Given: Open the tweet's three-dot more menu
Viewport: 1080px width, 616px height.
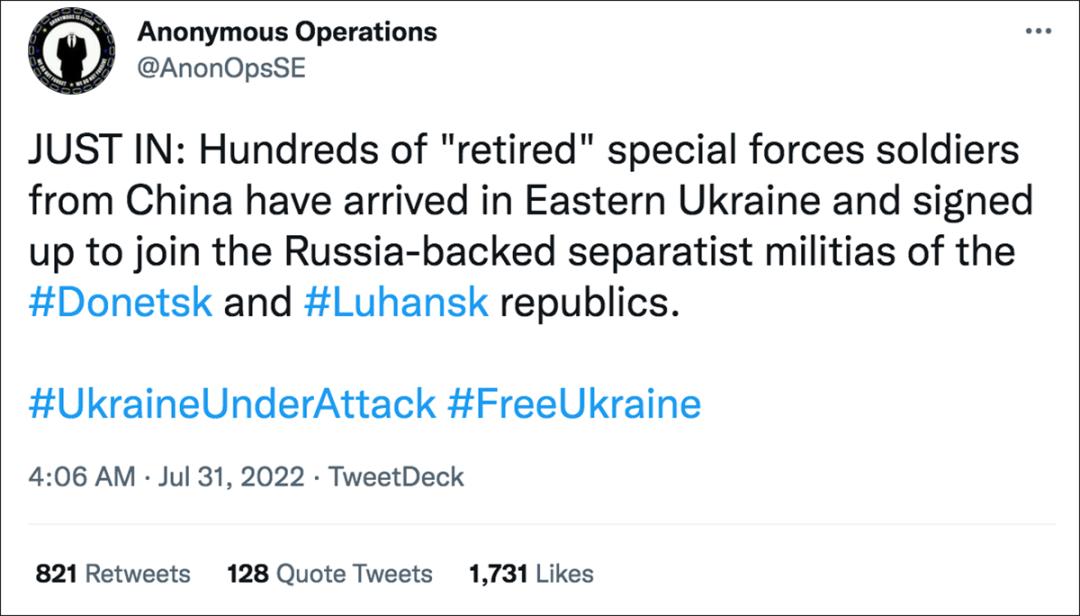Looking at the screenshot, I should click(x=1039, y=32).
